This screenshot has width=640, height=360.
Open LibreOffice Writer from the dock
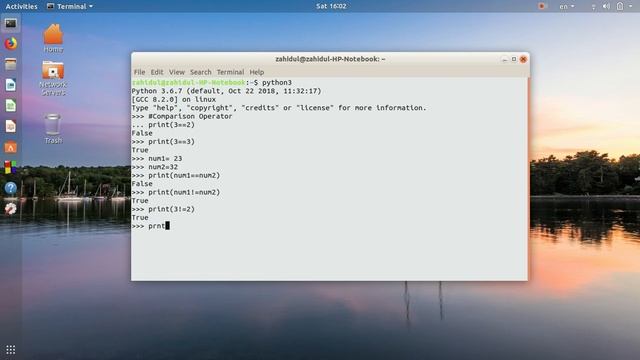[x=11, y=85]
